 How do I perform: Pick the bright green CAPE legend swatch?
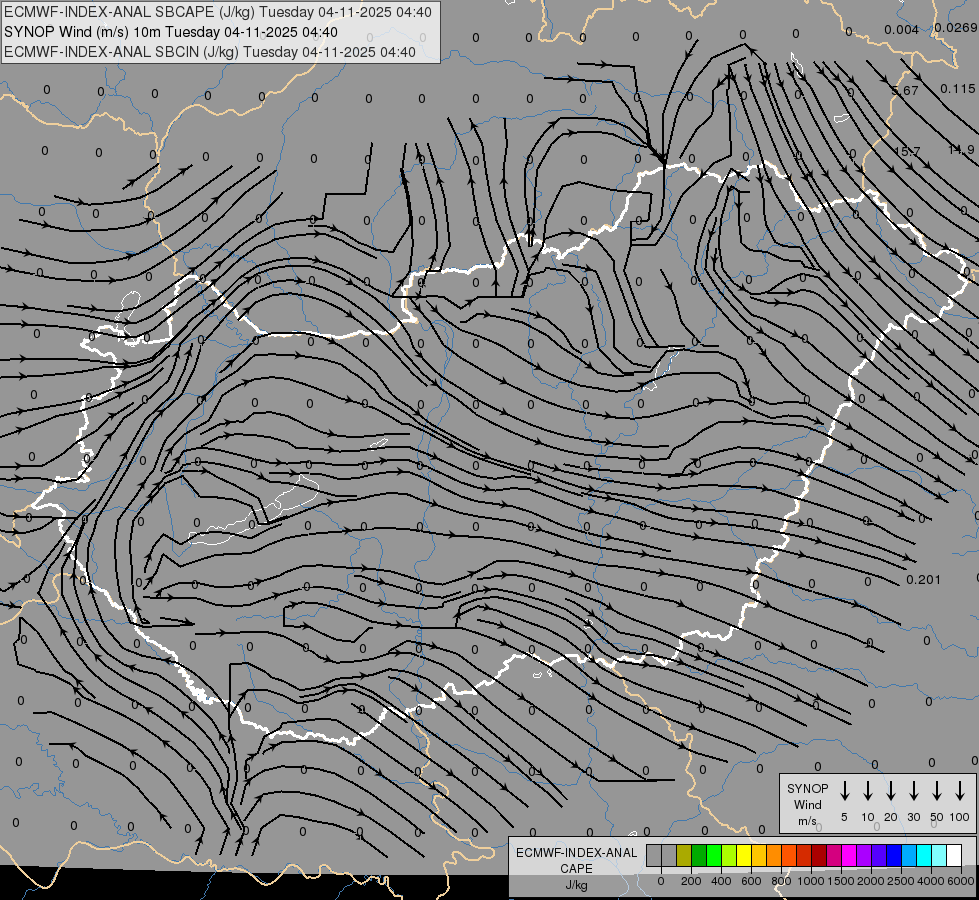[714, 855]
